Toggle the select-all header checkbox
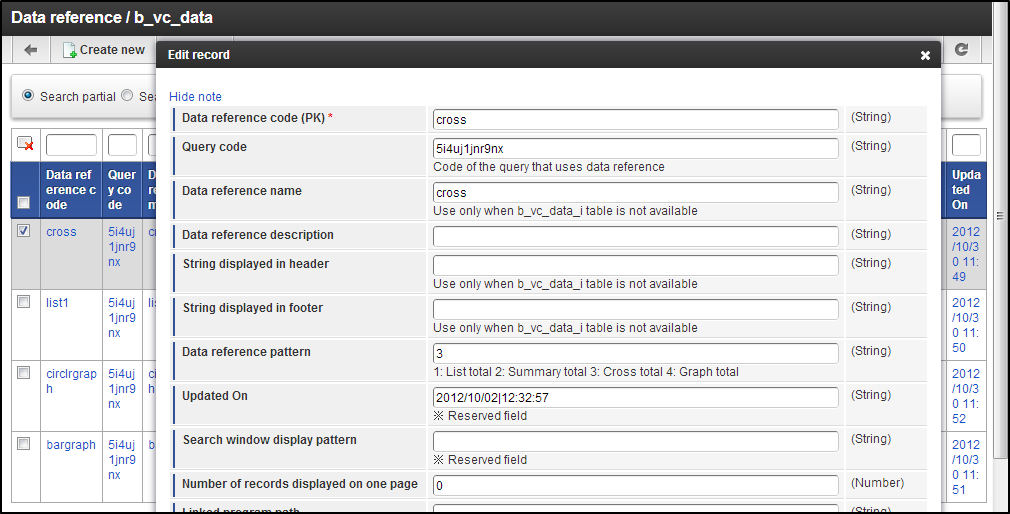This screenshot has height=514, width=1010. point(24,203)
